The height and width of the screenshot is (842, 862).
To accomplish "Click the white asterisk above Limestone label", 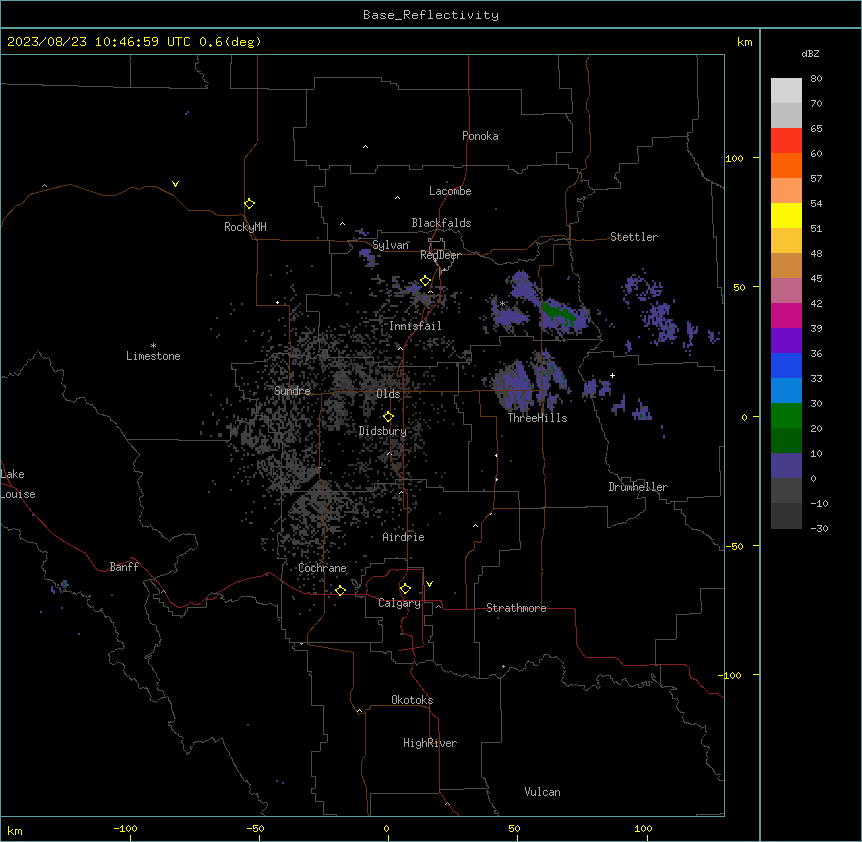I will pos(153,346).
